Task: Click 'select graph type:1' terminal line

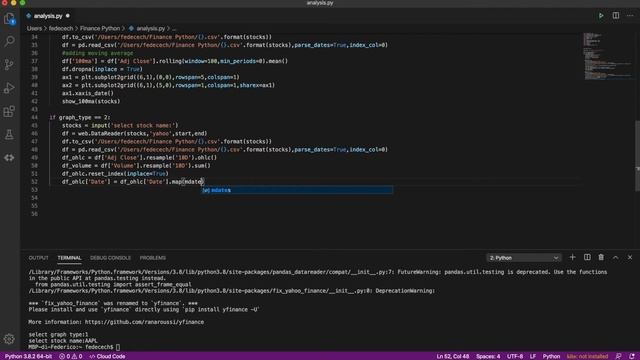Action: click(x=58, y=335)
